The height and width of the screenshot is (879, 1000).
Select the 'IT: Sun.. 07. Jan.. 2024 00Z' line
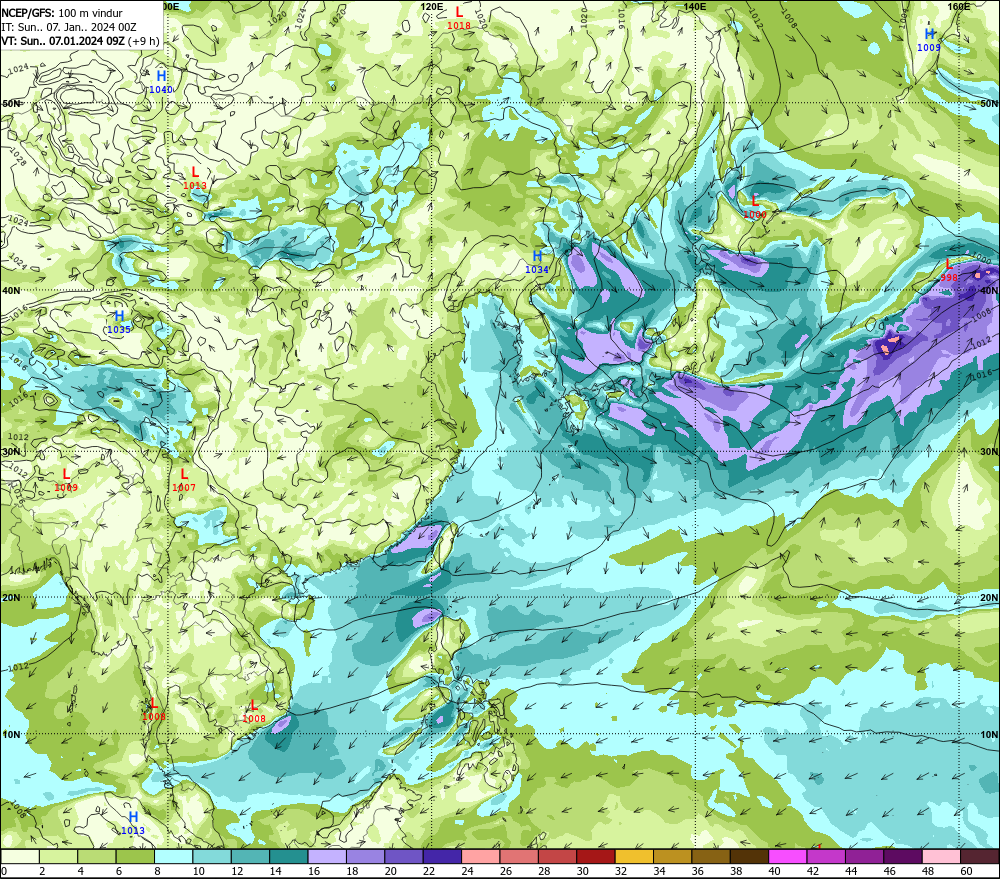click(x=69, y=27)
